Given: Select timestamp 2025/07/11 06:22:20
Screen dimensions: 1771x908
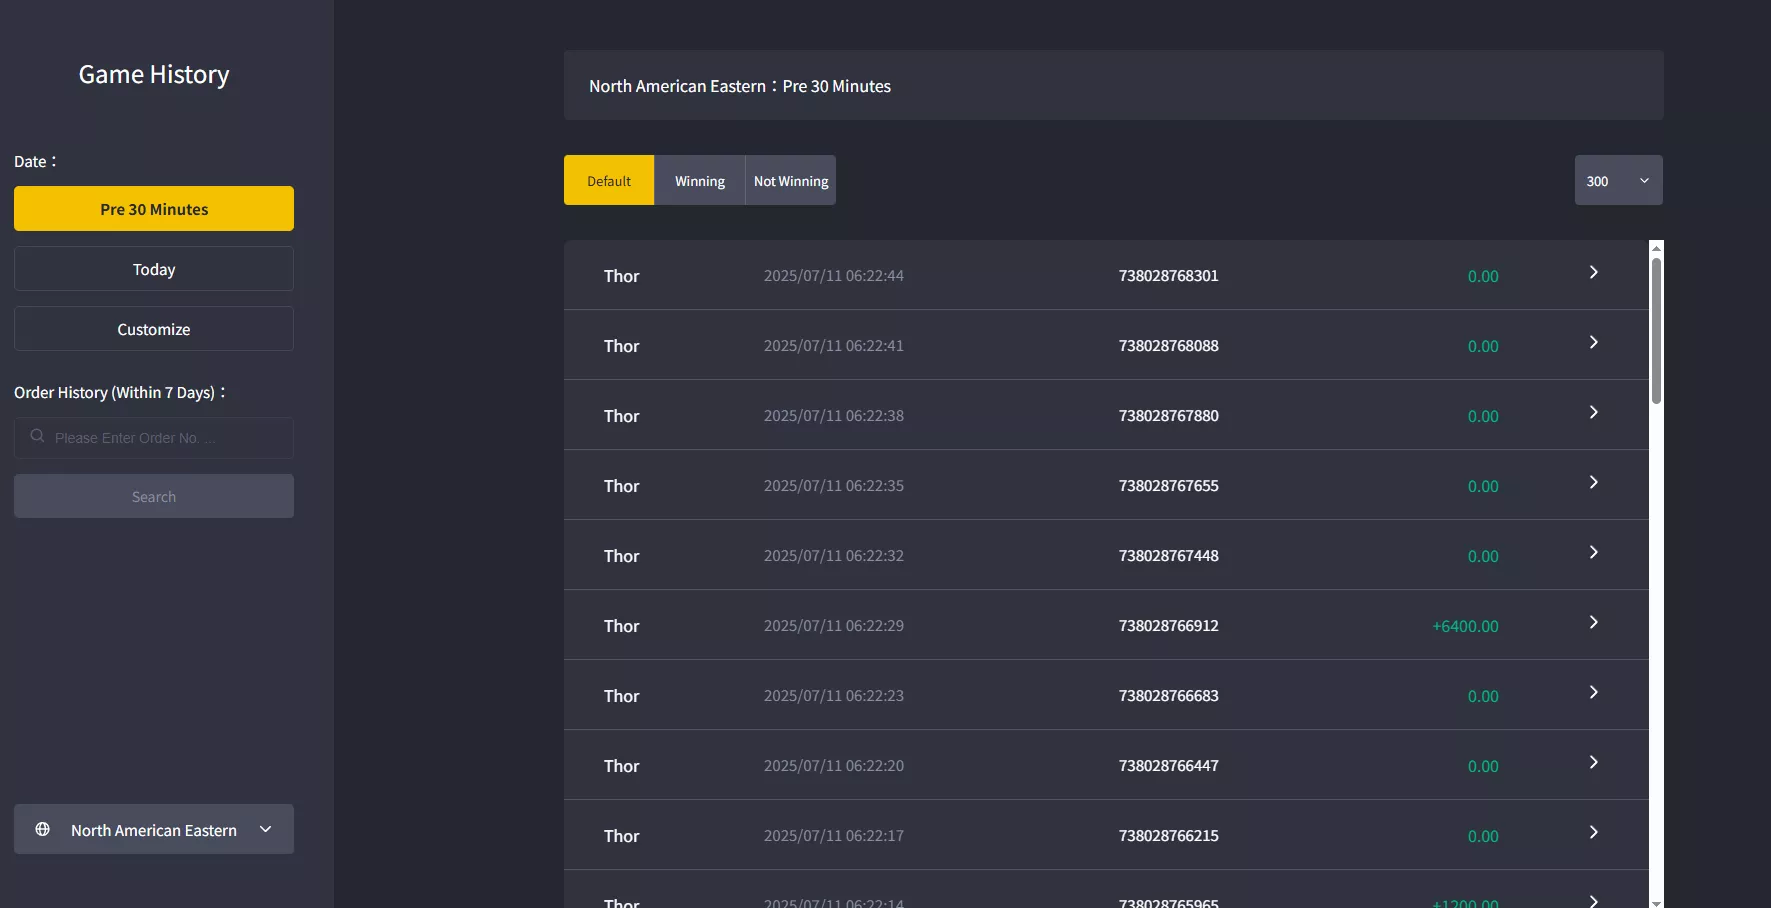Looking at the screenshot, I should [834, 765].
